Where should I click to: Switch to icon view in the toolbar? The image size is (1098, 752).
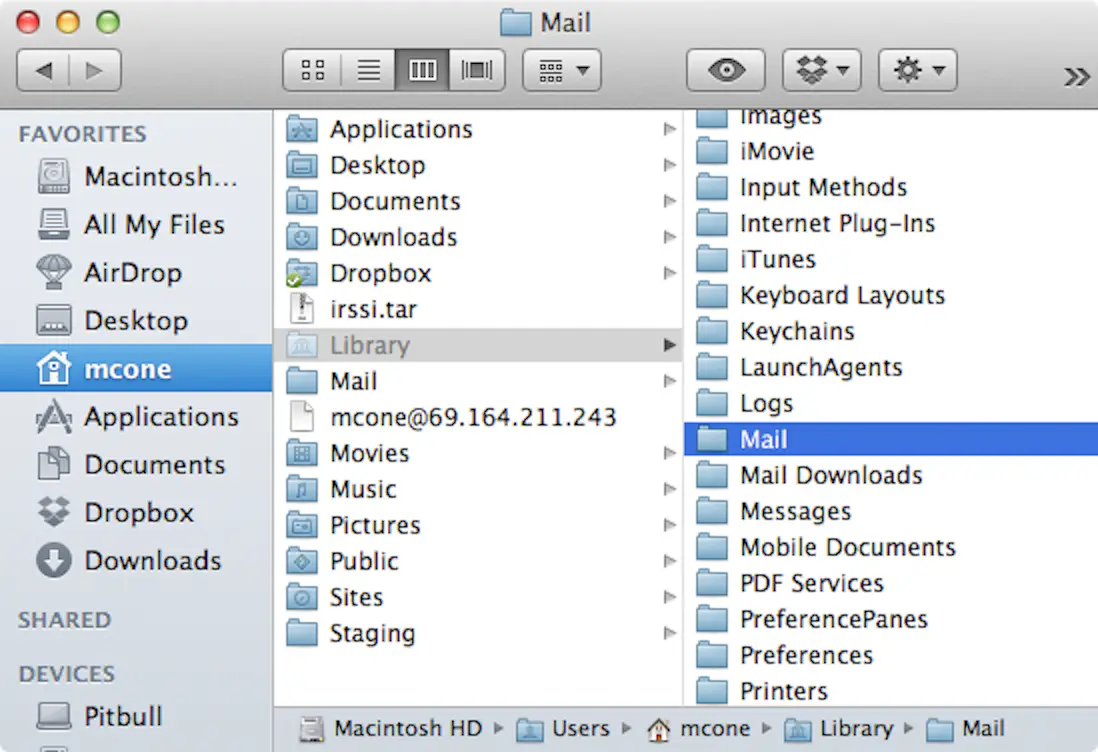click(311, 70)
